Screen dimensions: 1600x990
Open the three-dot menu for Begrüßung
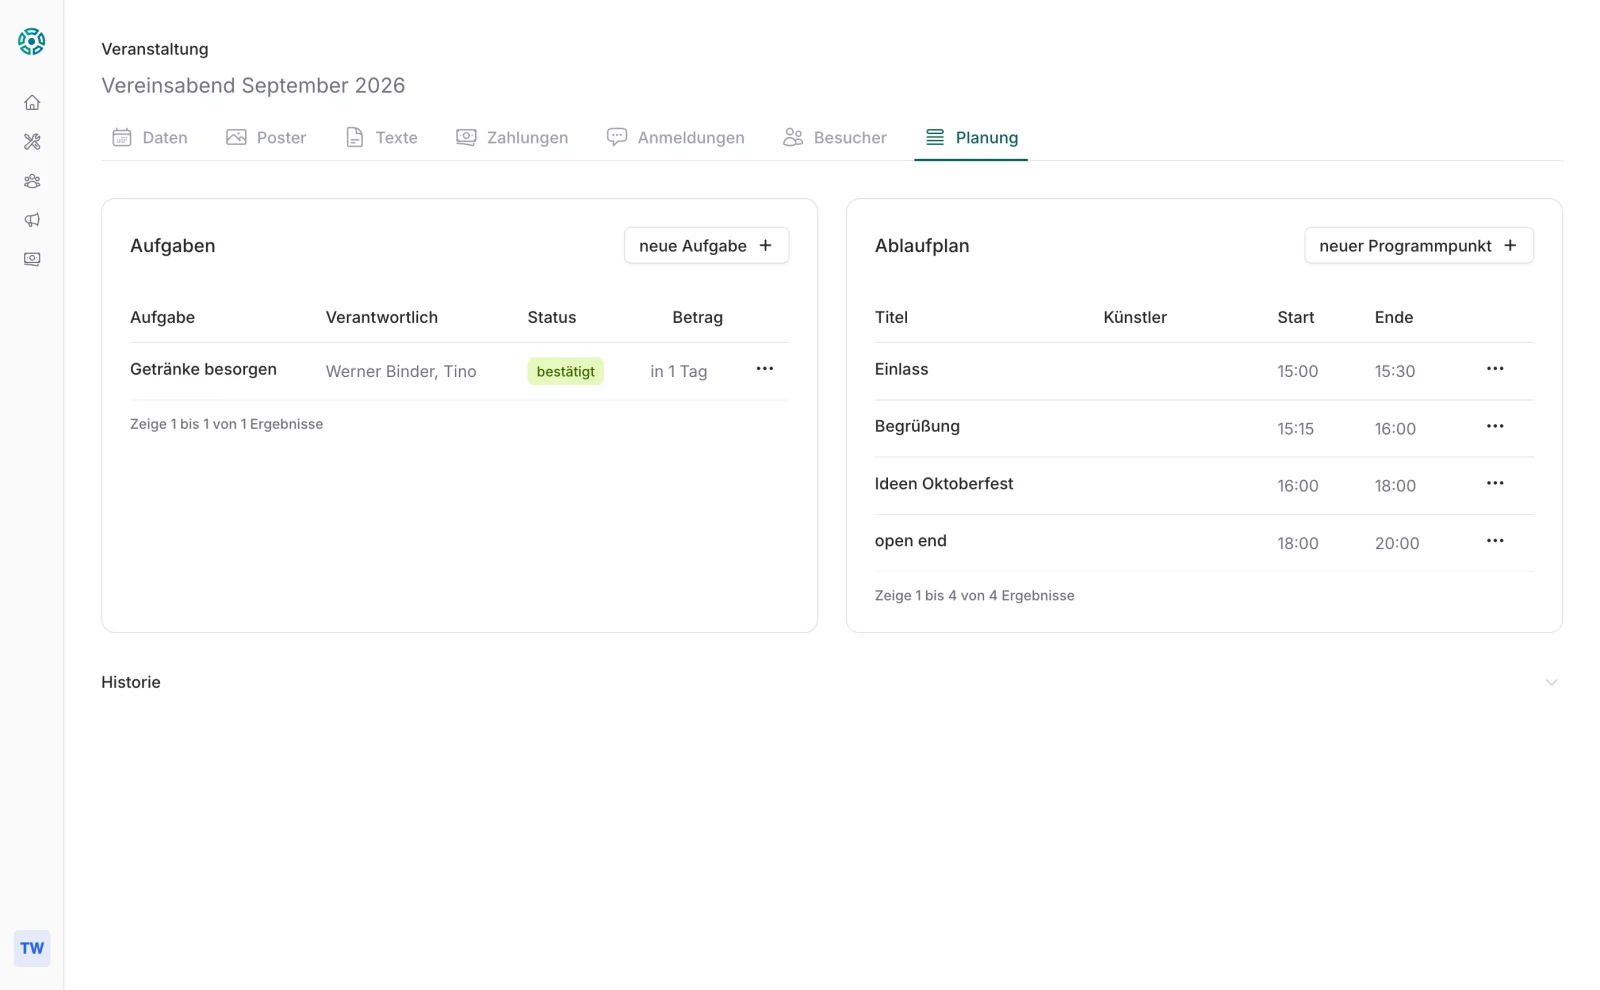click(1495, 426)
